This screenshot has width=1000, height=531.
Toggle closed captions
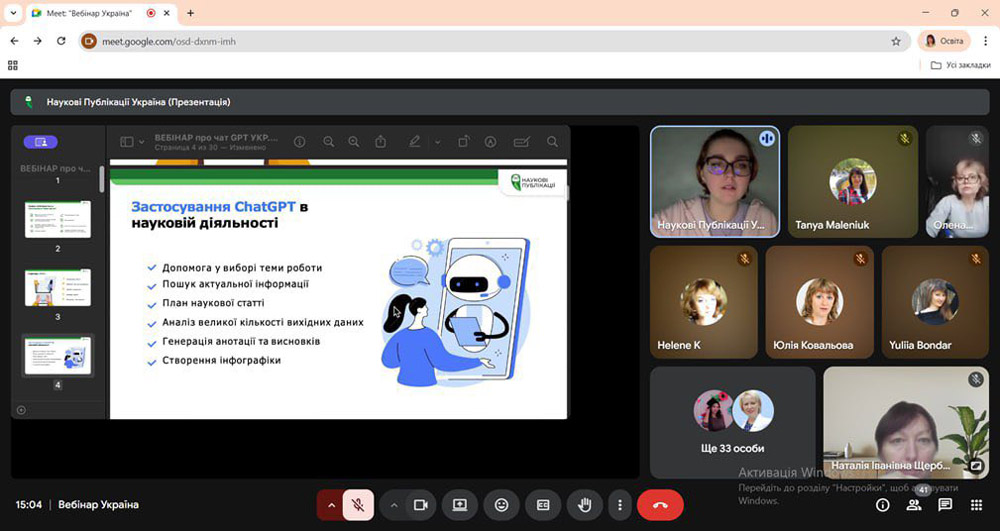pos(543,505)
